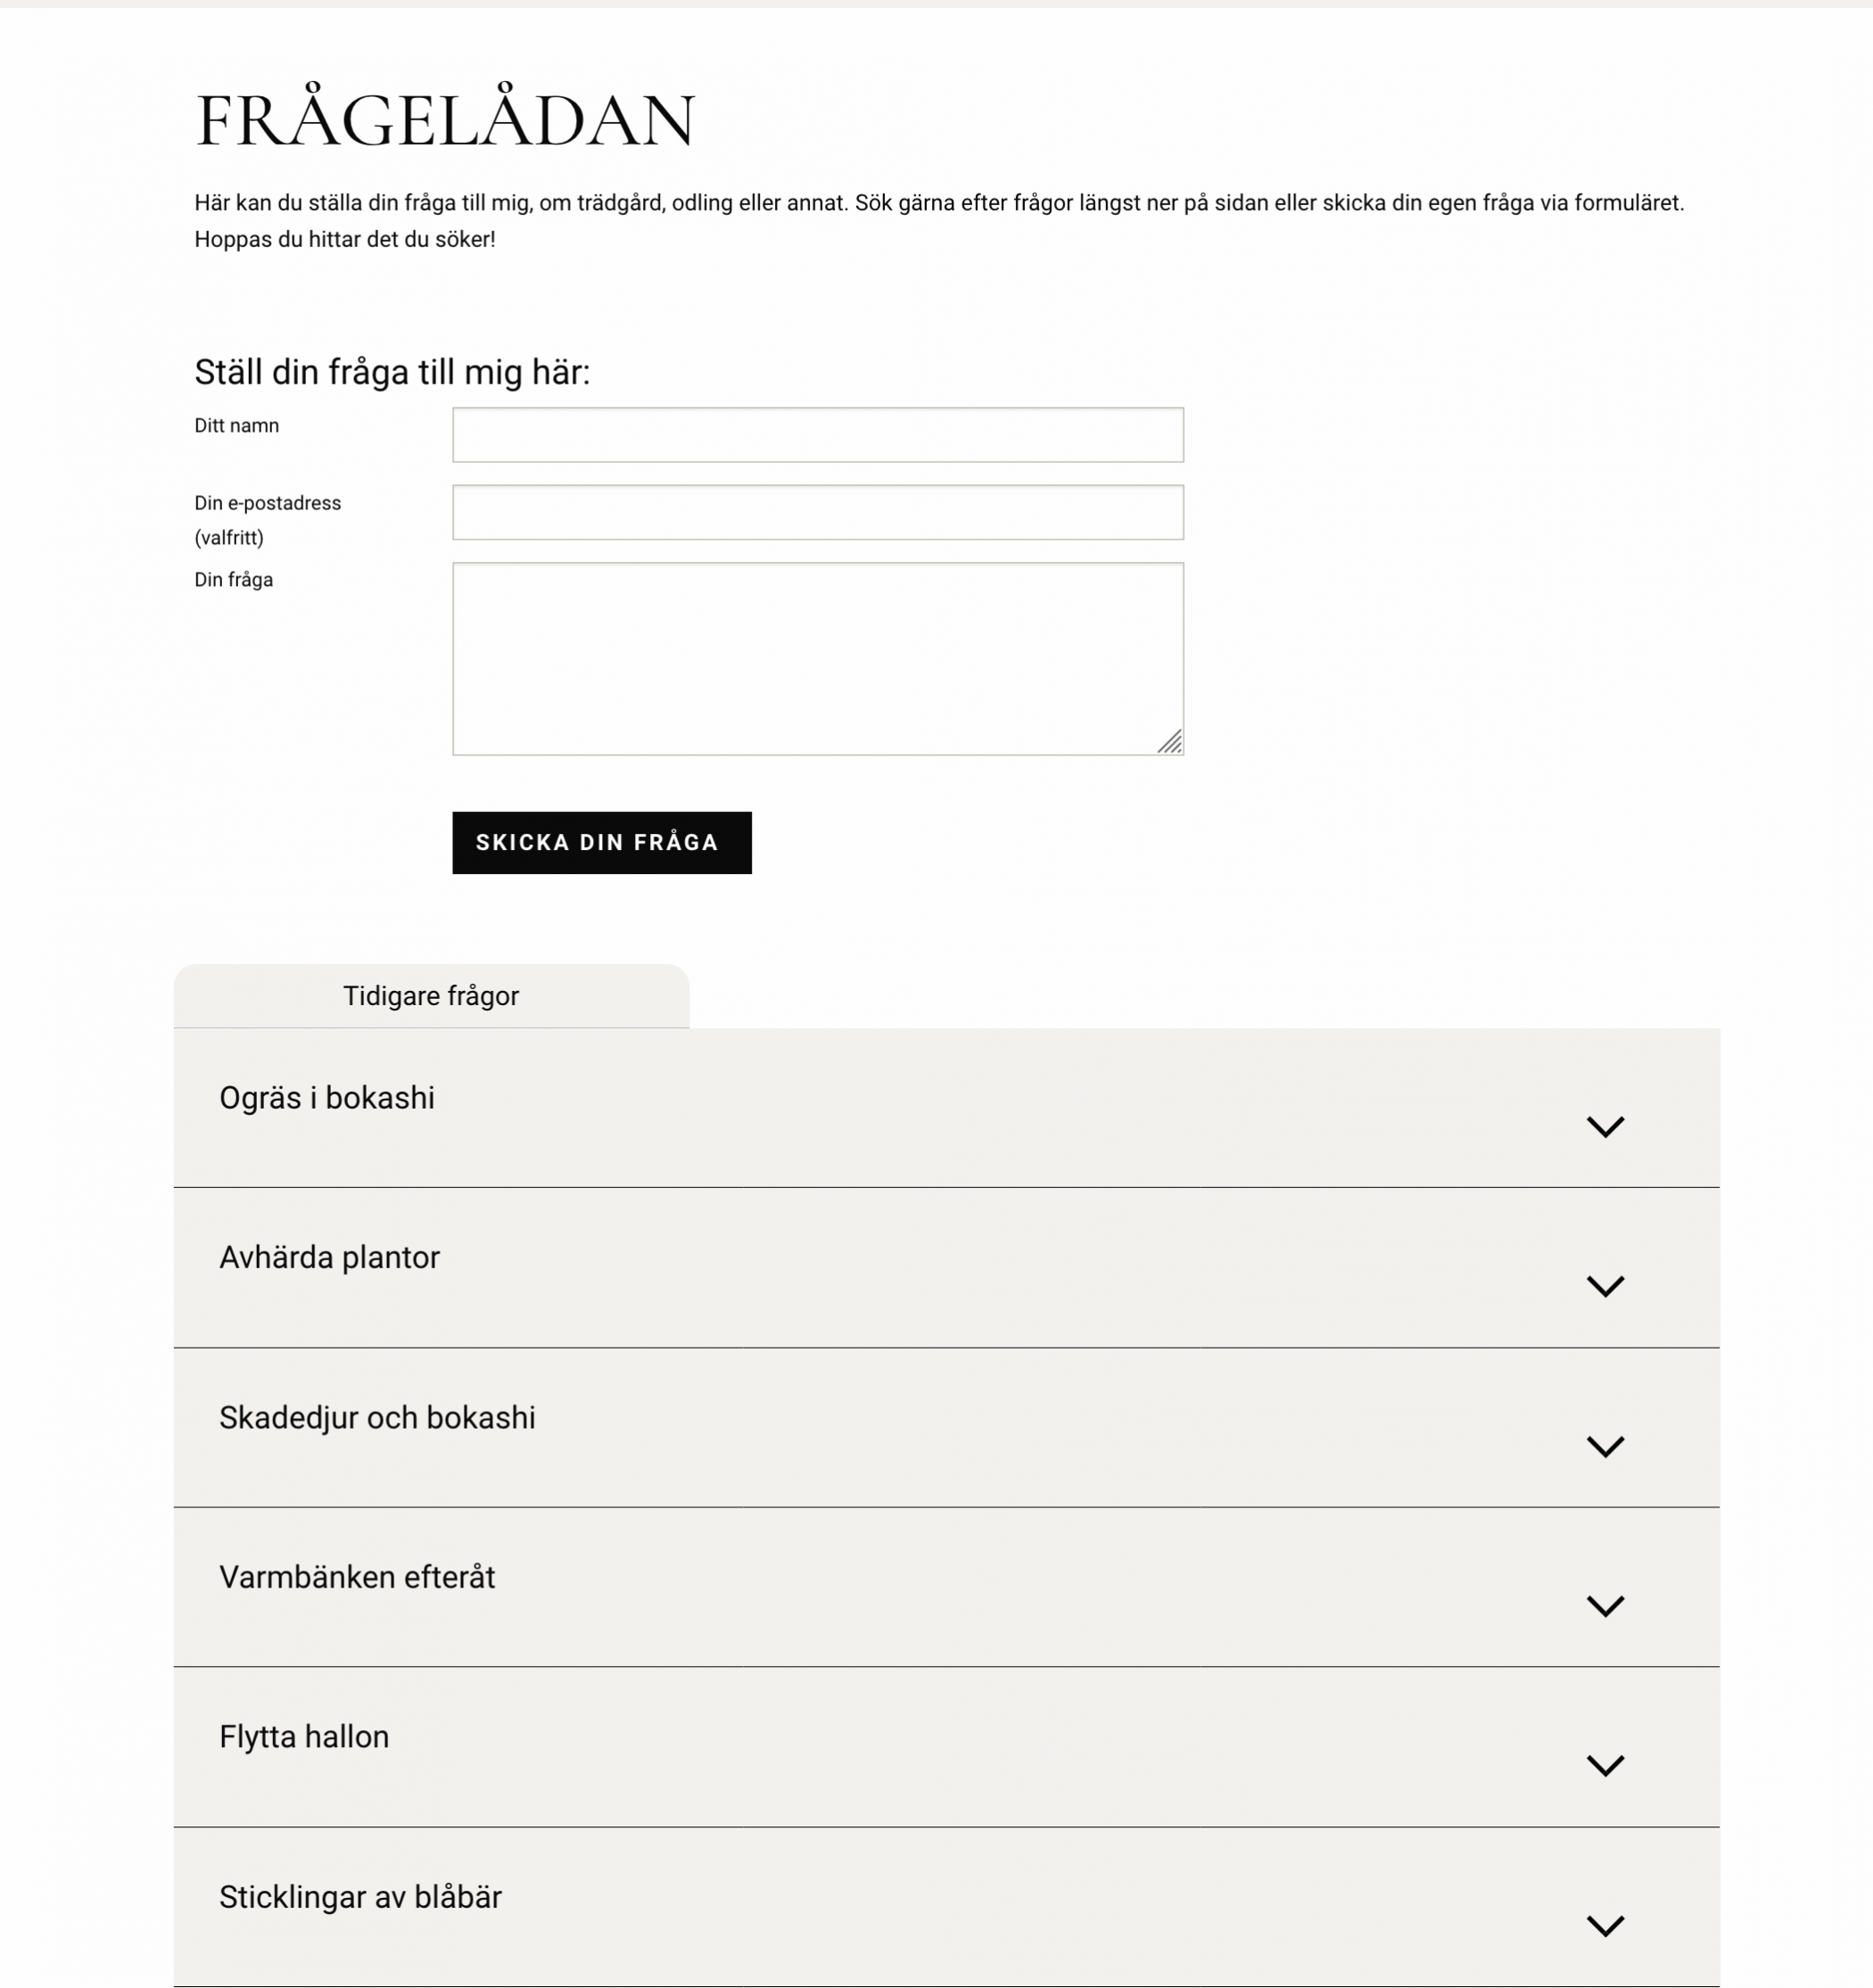Focus the 'Ditt namn' text field
The height and width of the screenshot is (1988, 1873).
(x=817, y=435)
